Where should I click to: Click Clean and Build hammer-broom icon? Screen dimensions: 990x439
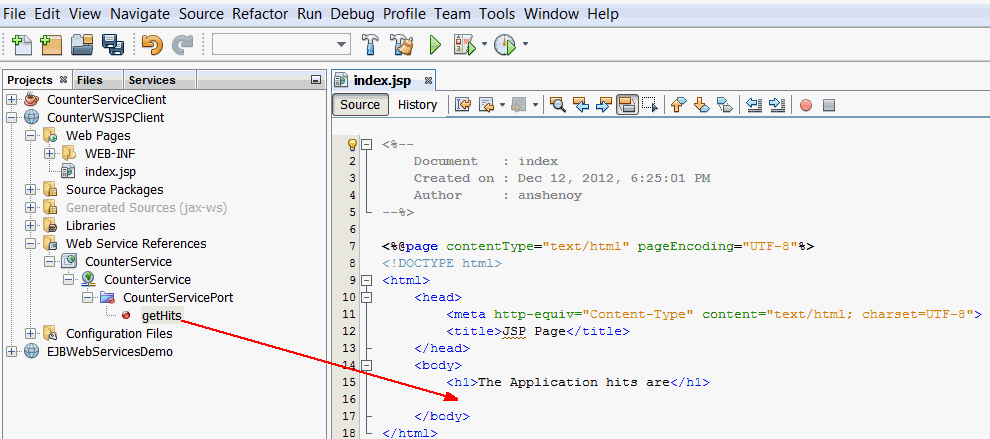(402, 44)
